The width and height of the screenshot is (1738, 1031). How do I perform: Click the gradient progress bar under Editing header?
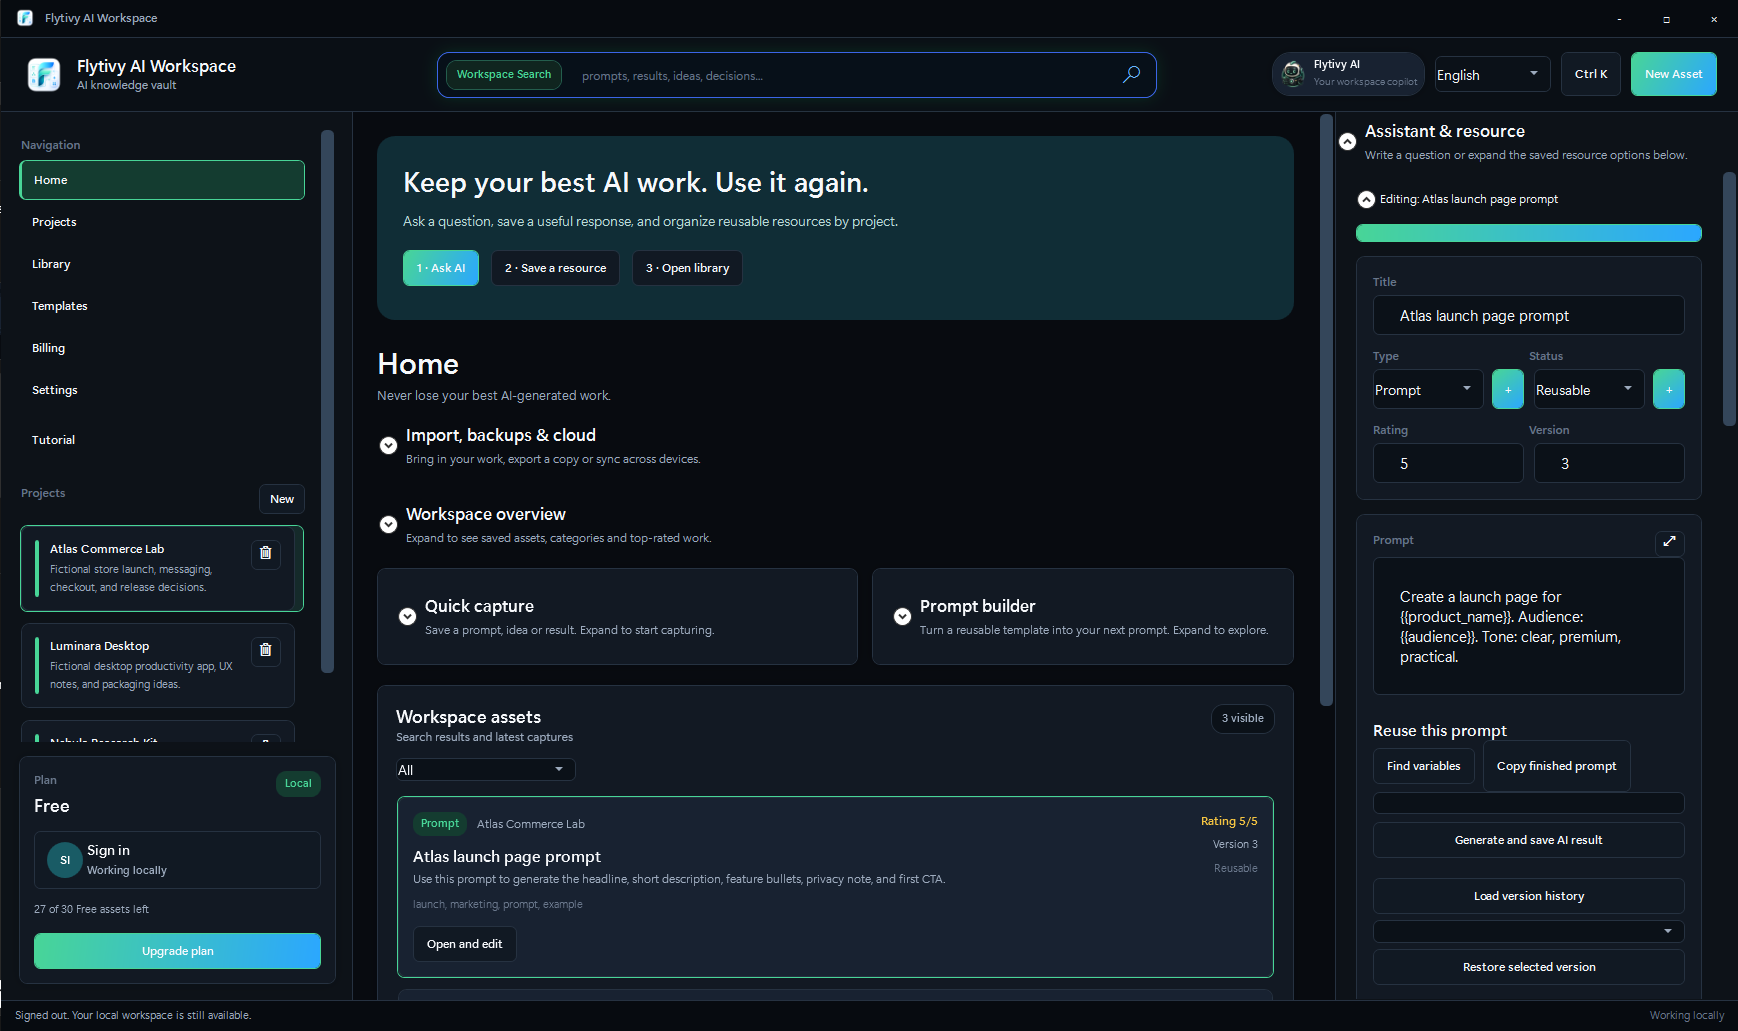[x=1528, y=233]
